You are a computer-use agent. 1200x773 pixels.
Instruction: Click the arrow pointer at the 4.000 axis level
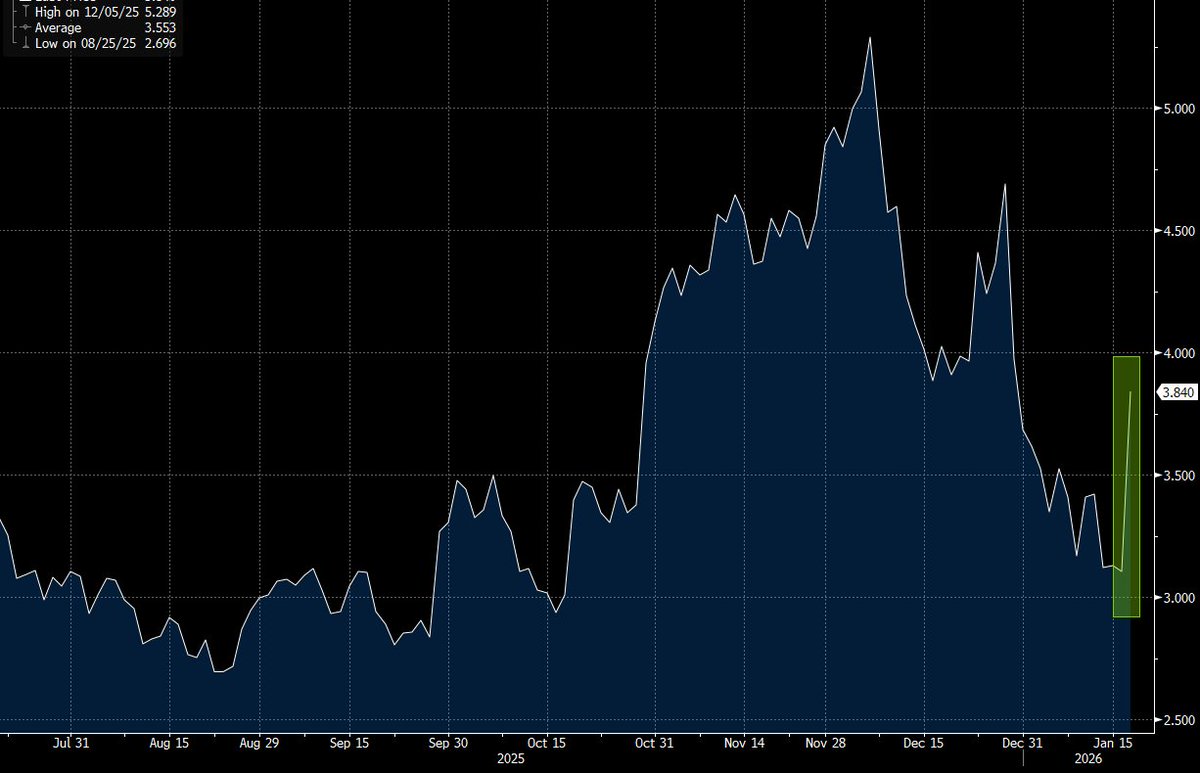pos(1158,353)
